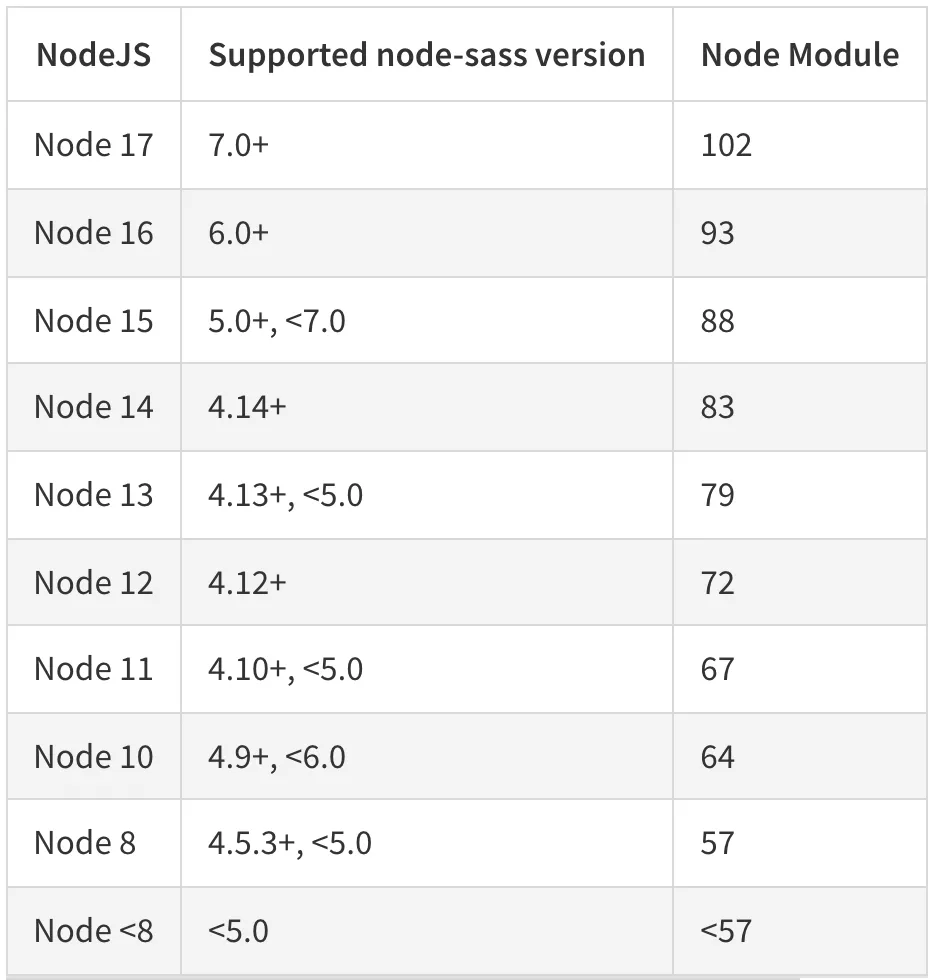The width and height of the screenshot is (936, 980).
Task: Click the NodeJS column header
Action: (94, 55)
